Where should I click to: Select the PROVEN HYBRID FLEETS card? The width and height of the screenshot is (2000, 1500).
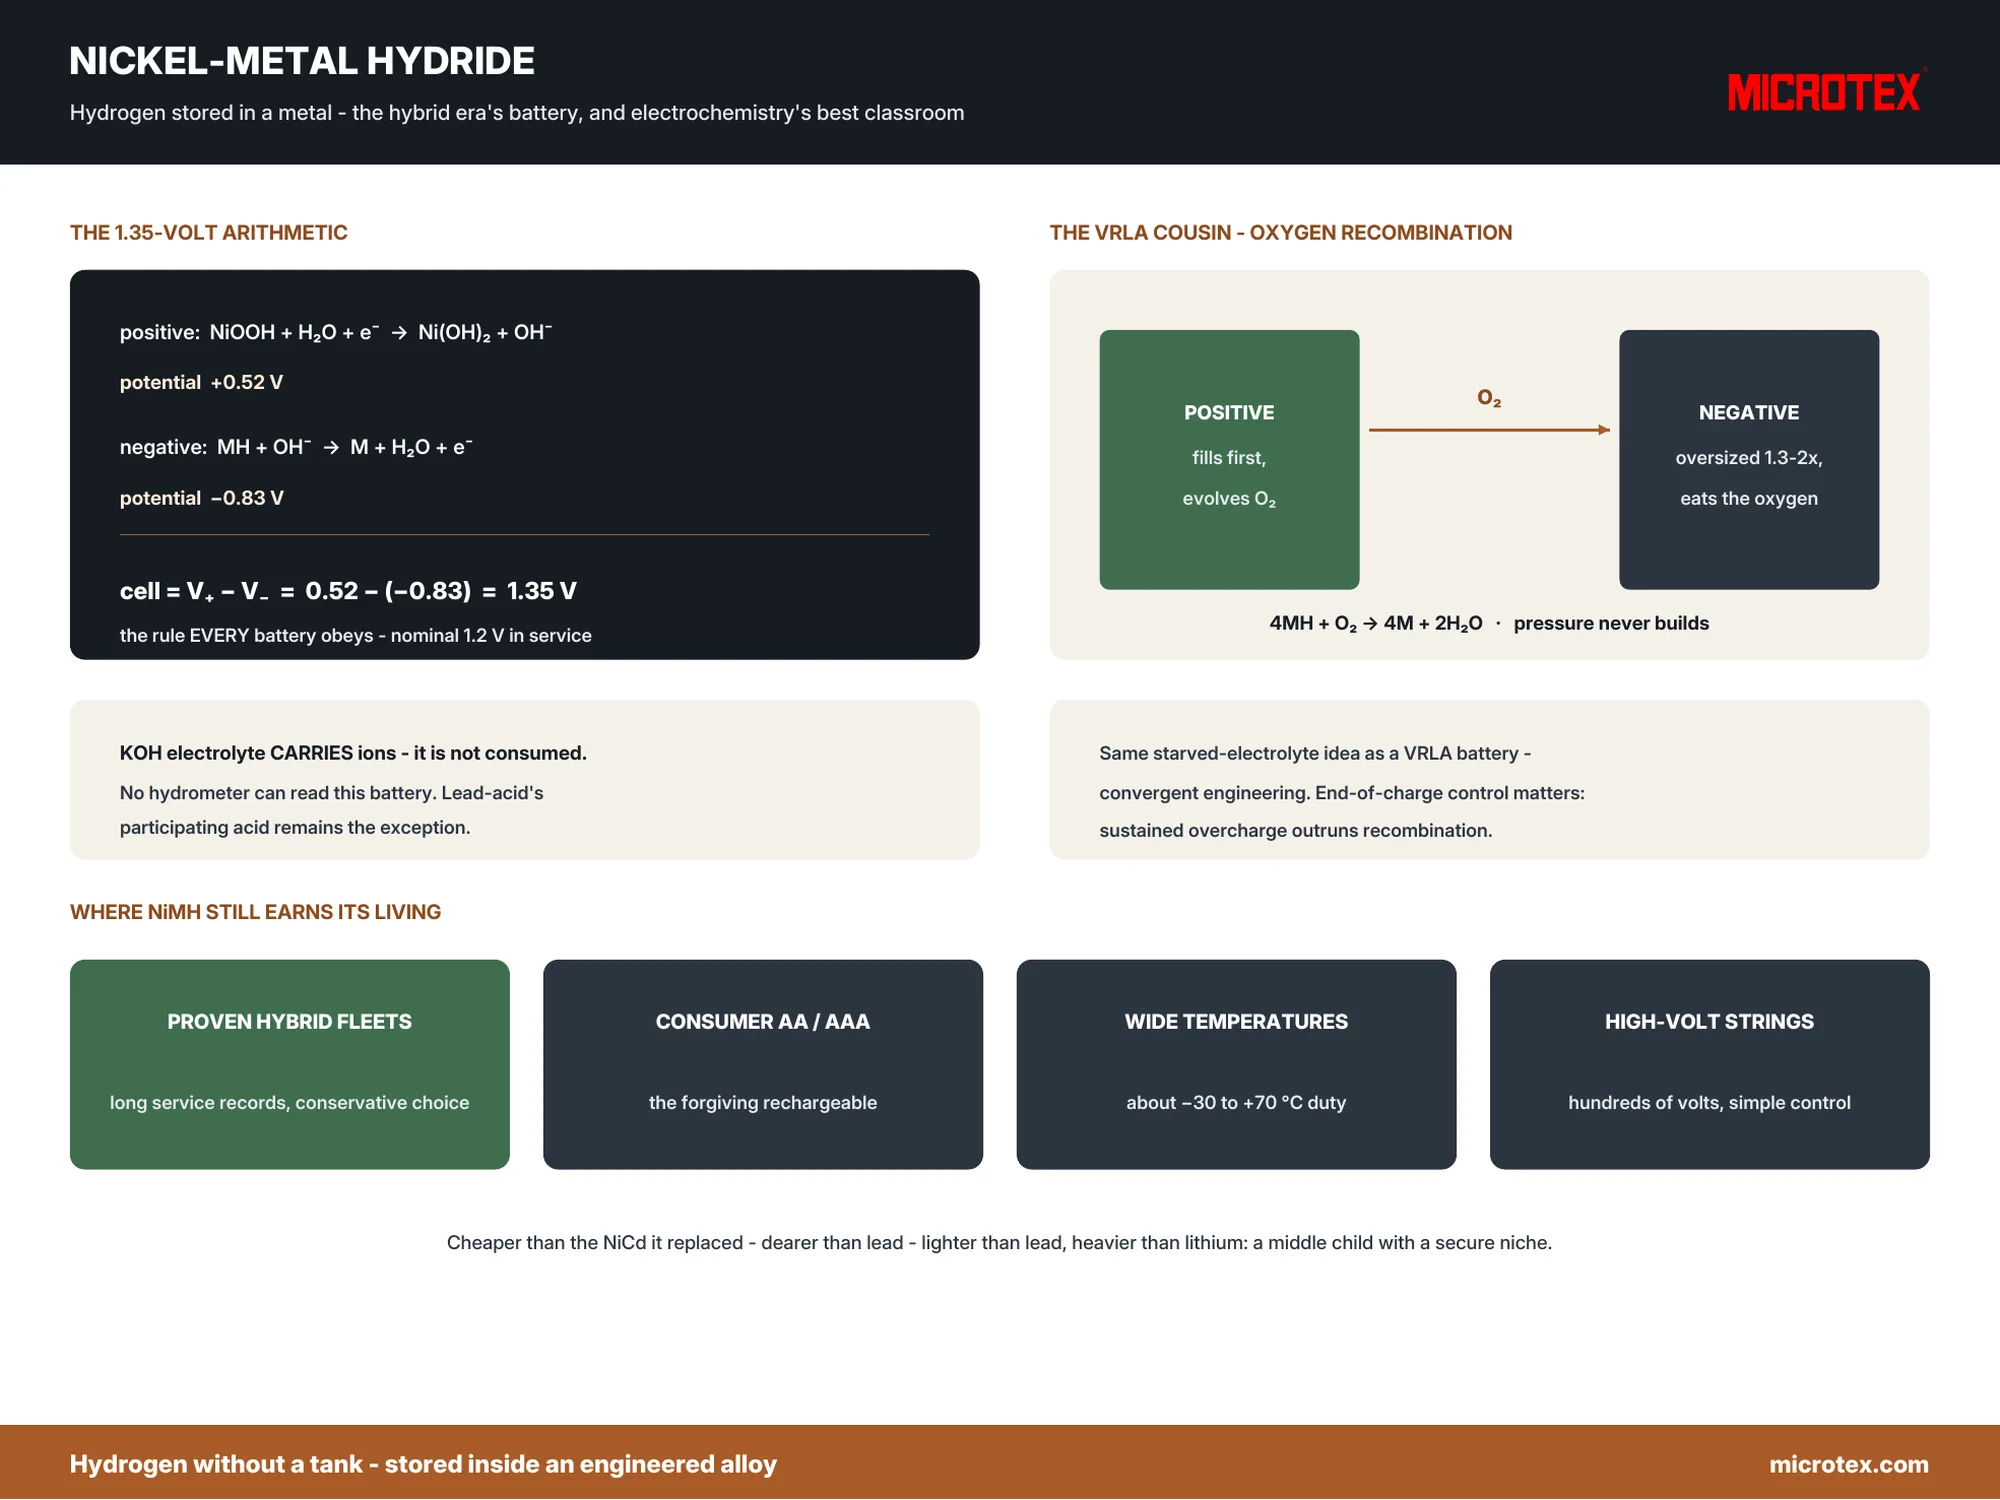pyautogui.click(x=290, y=1064)
